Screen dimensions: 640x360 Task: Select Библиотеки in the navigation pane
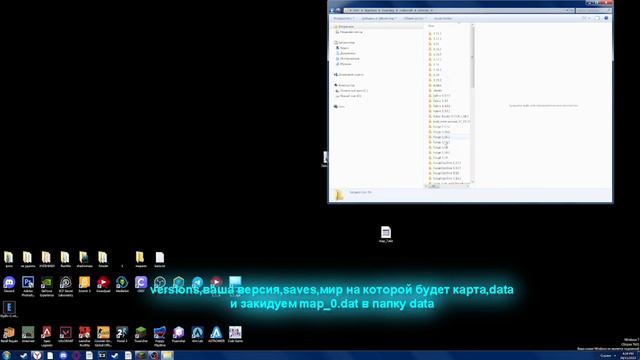tap(344, 42)
